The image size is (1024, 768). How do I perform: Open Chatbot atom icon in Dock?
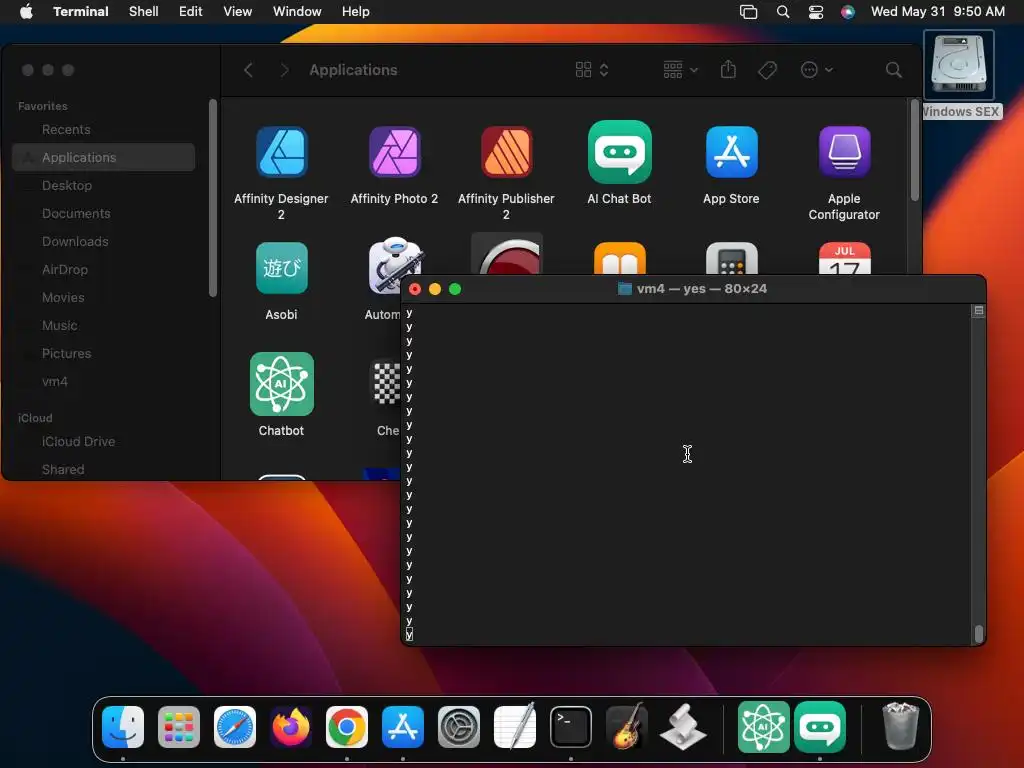click(x=763, y=727)
